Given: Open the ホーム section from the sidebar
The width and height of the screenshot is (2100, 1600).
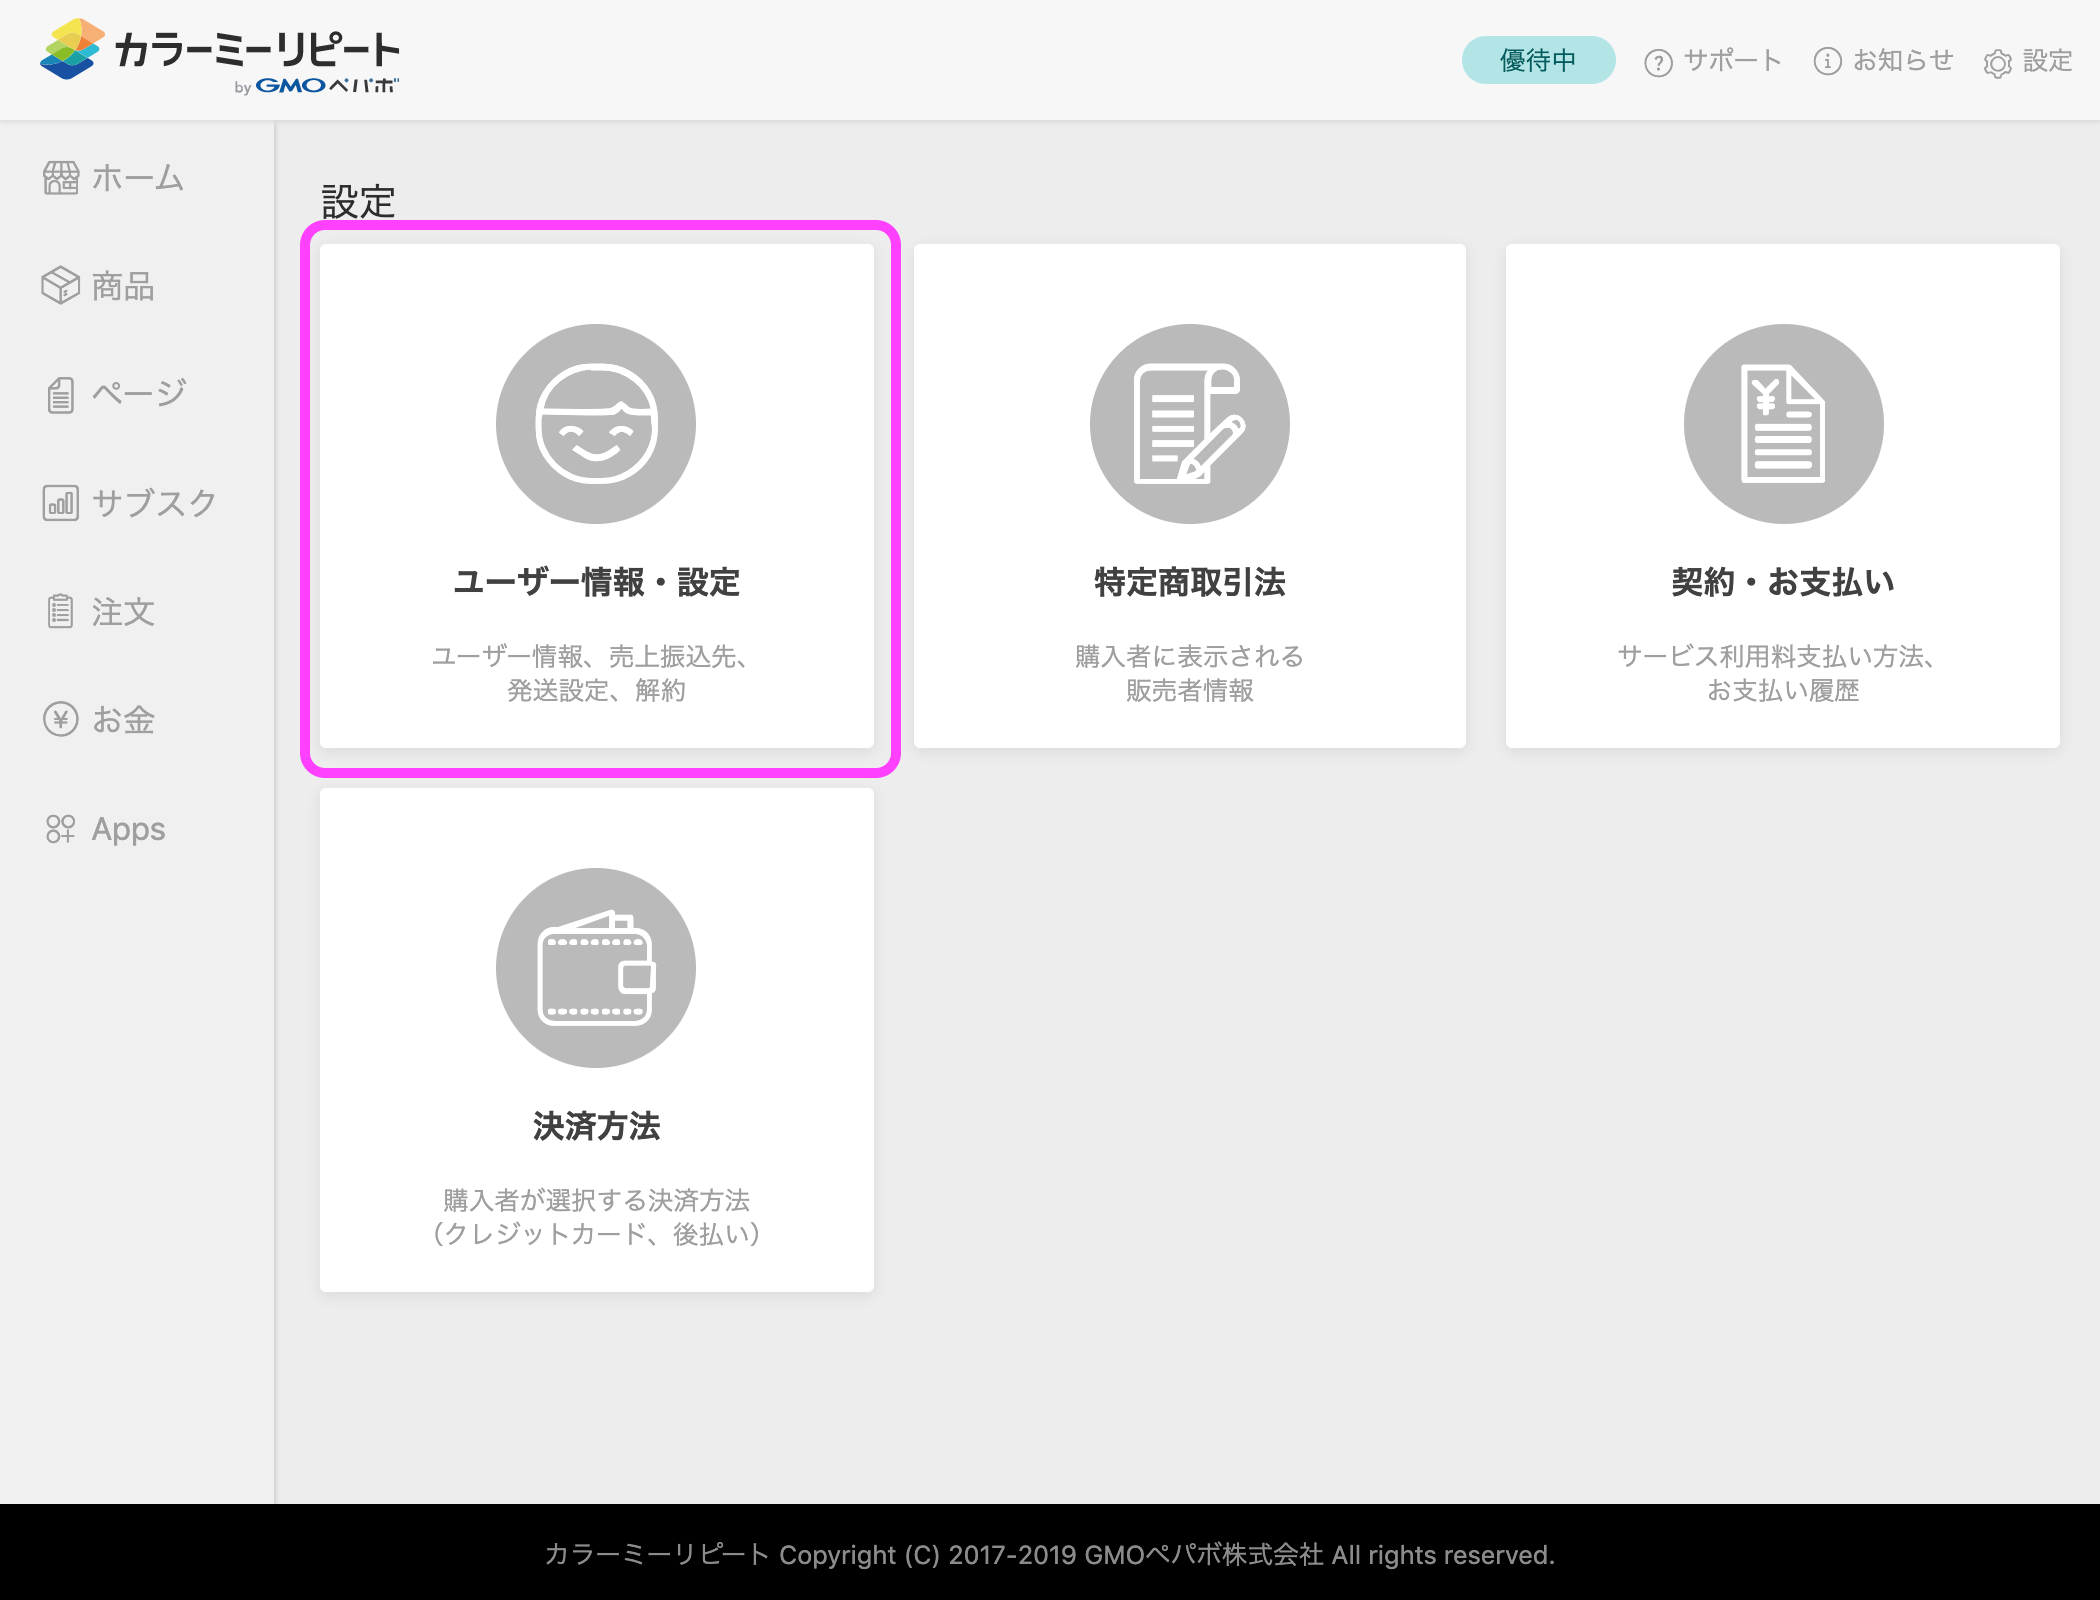Looking at the screenshot, I should pos(115,178).
